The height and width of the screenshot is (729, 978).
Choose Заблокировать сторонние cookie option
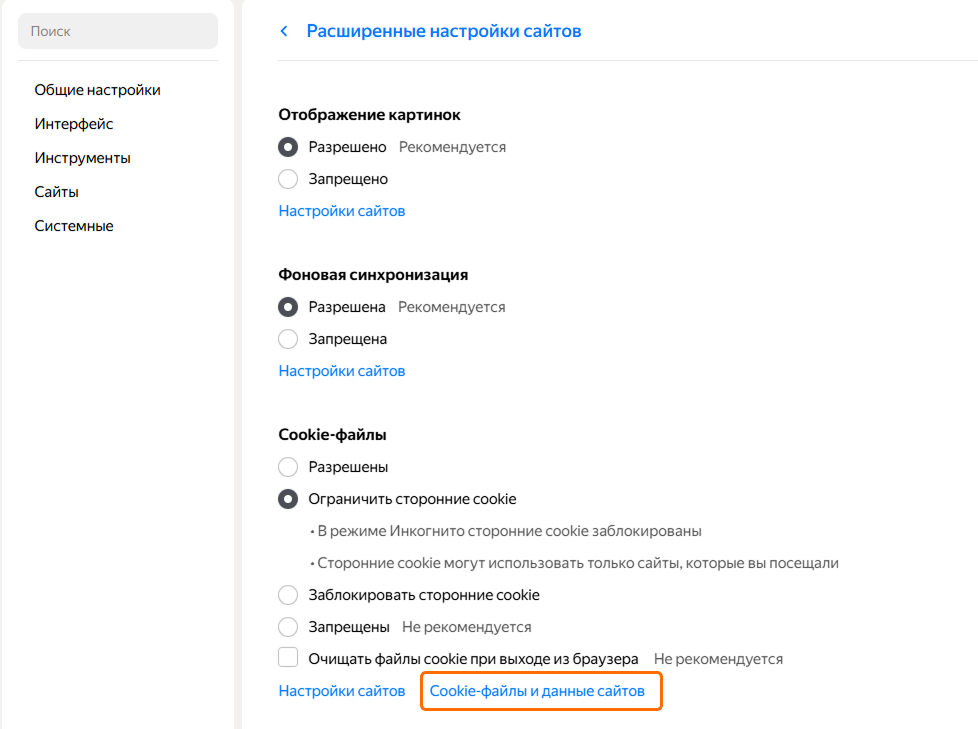point(288,595)
